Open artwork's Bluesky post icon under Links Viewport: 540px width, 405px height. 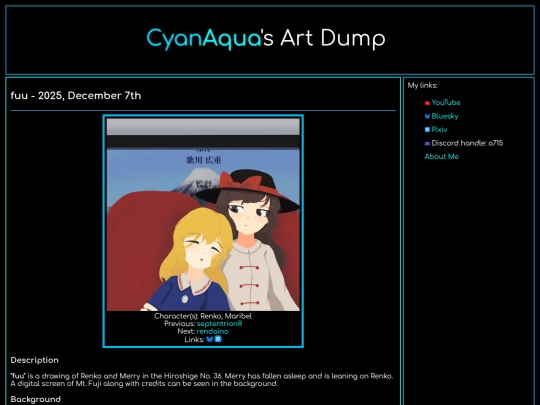coord(209,339)
